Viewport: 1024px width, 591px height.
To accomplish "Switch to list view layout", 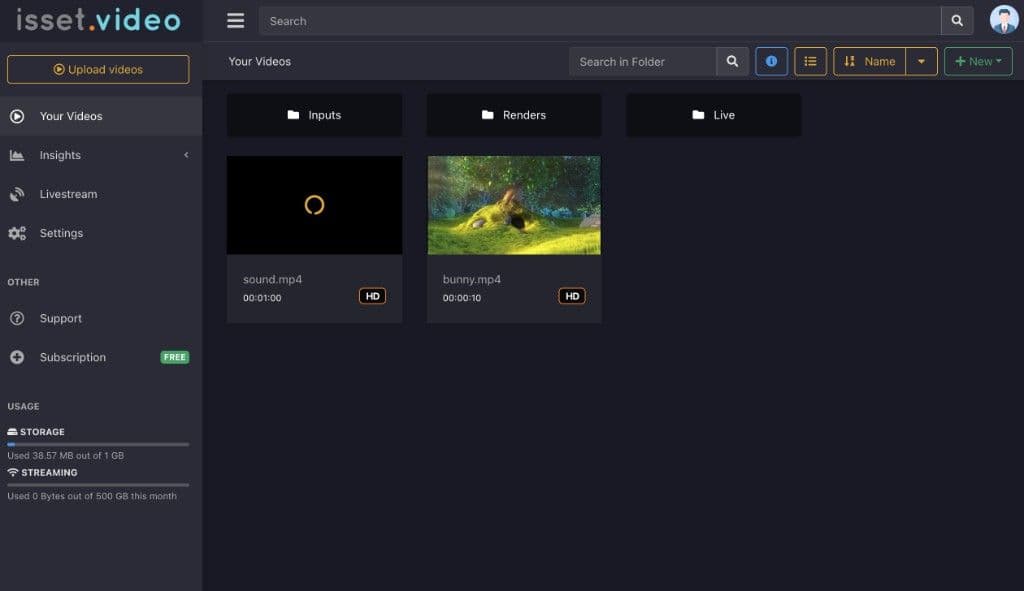I will coord(810,61).
